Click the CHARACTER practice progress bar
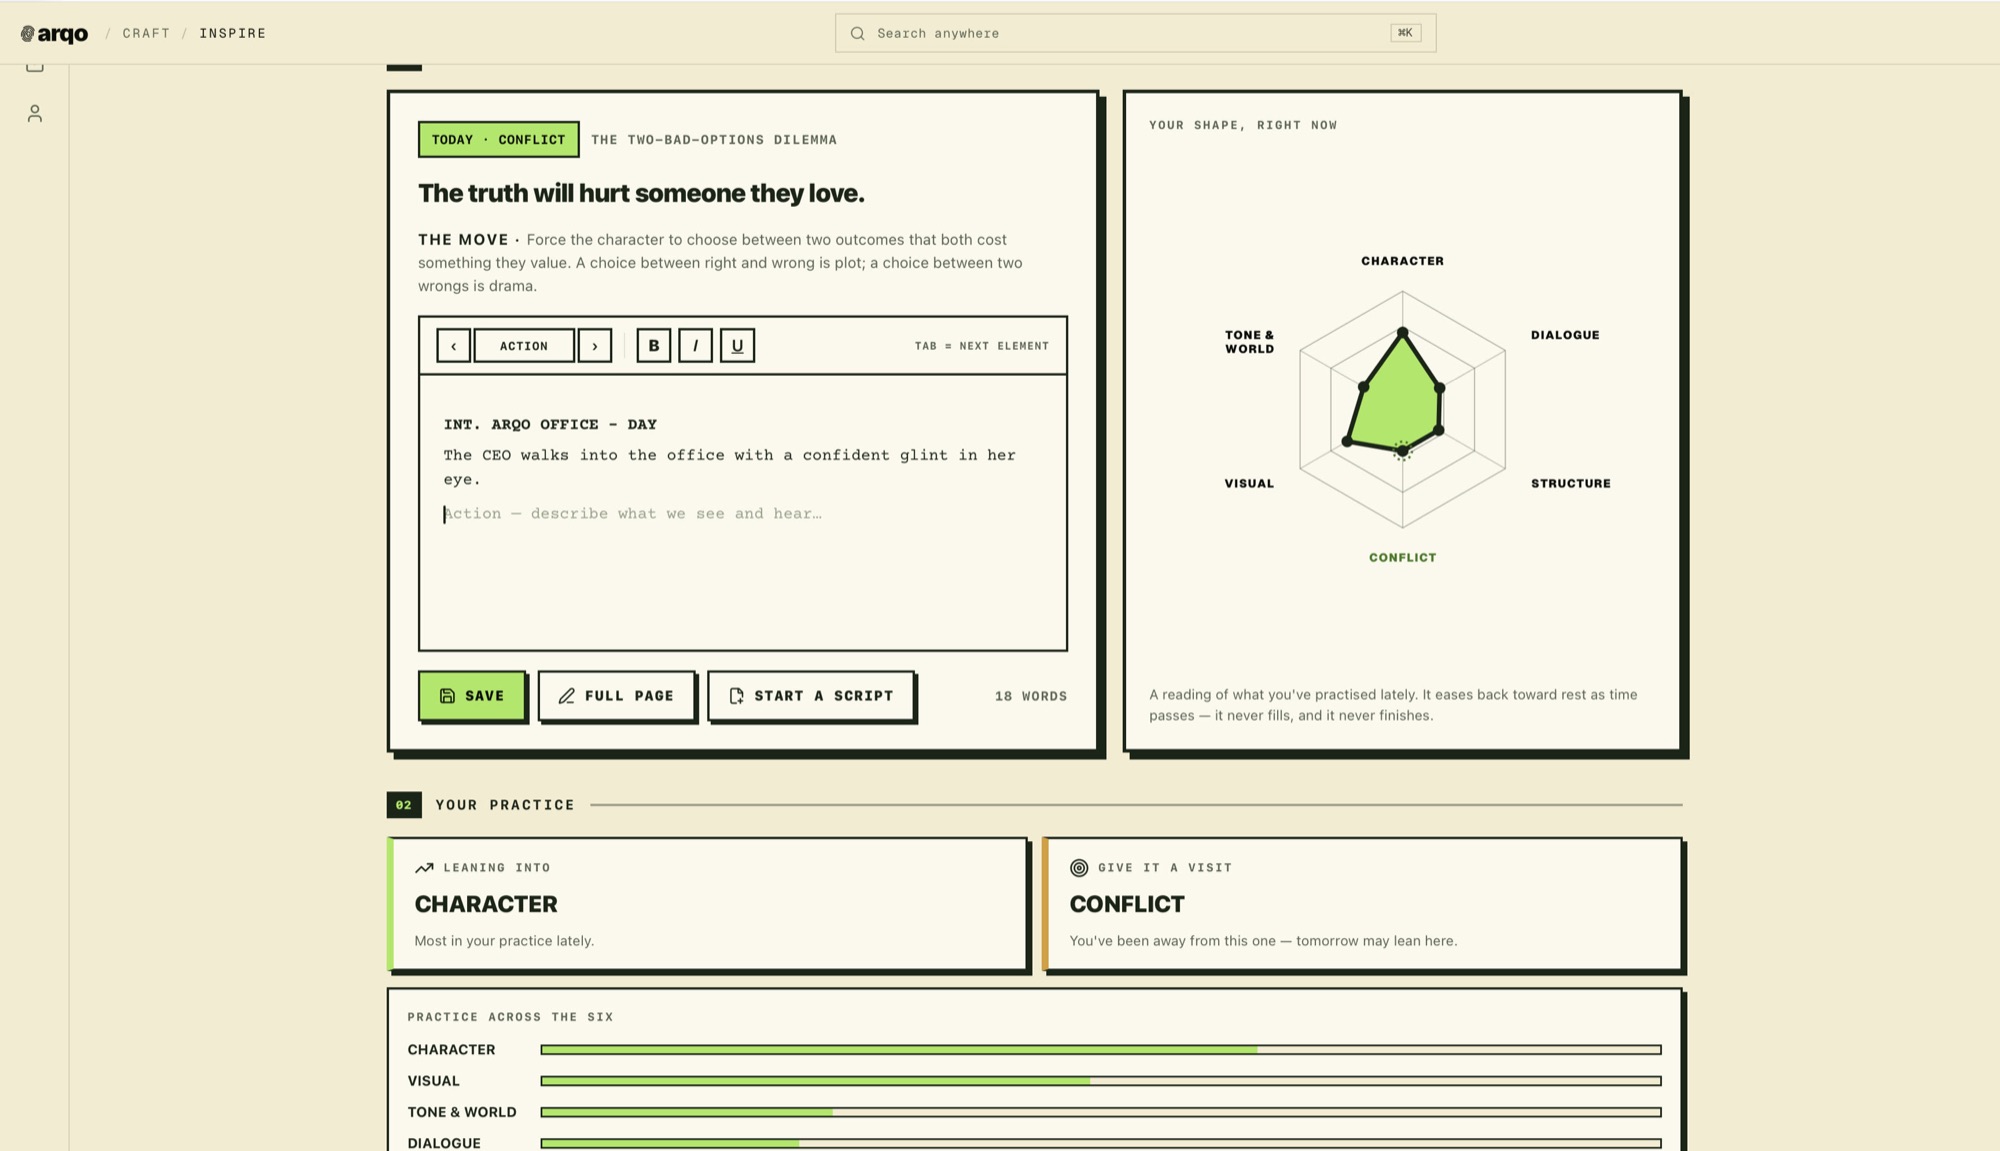Image resolution: width=2000 pixels, height=1151 pixels. coord(1101,1050)
